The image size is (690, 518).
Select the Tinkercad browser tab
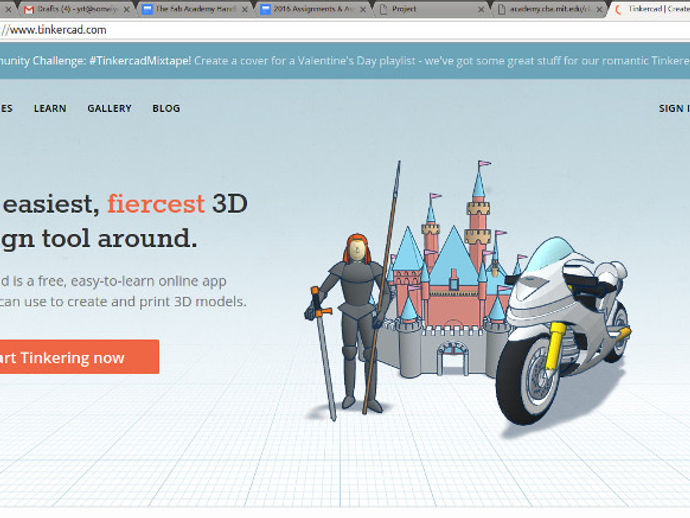(651, 9)
